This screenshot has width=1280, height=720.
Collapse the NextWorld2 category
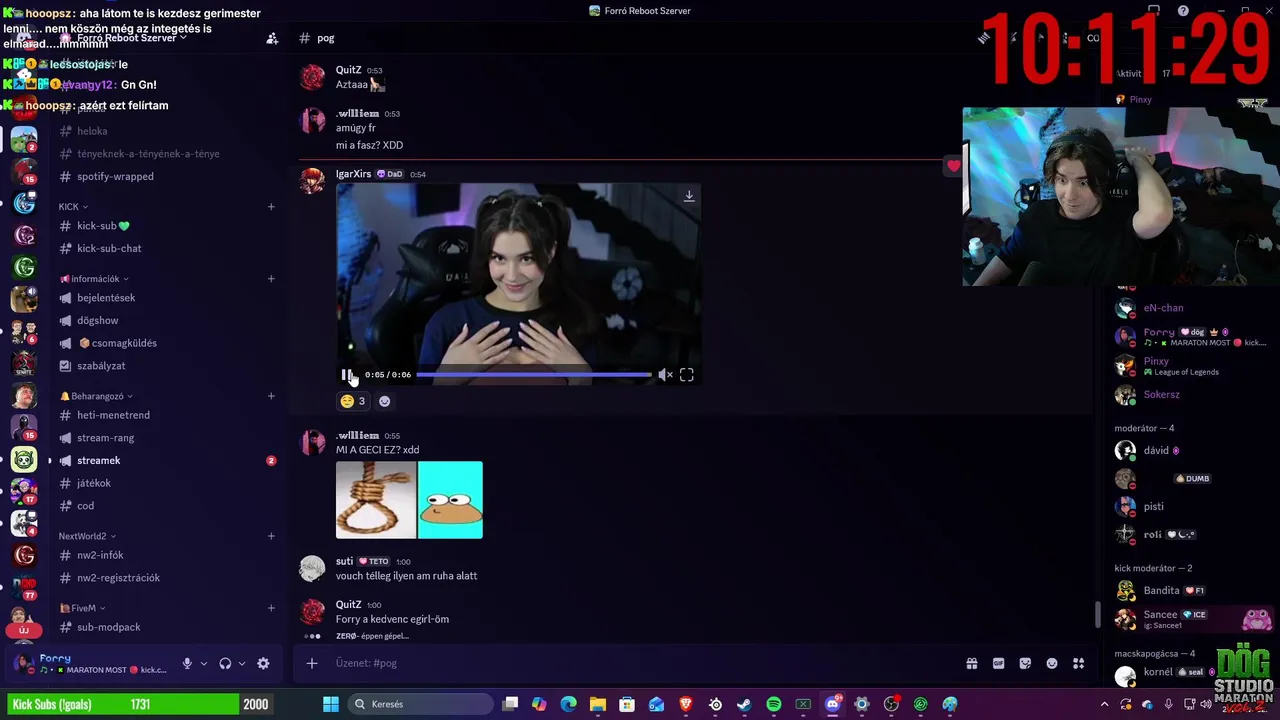coord(87,536)
